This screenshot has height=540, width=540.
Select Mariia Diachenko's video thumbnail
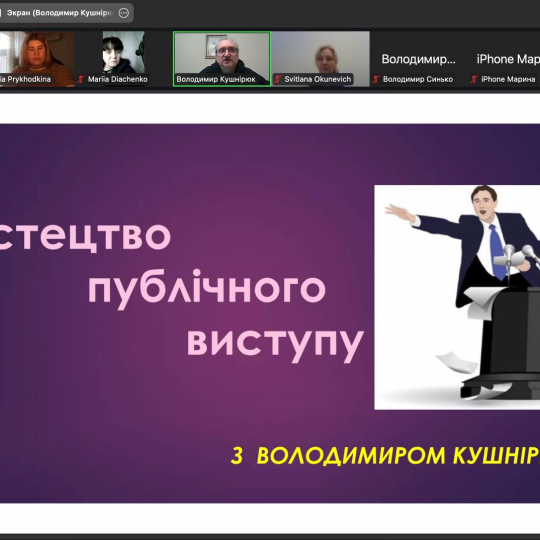123,59
